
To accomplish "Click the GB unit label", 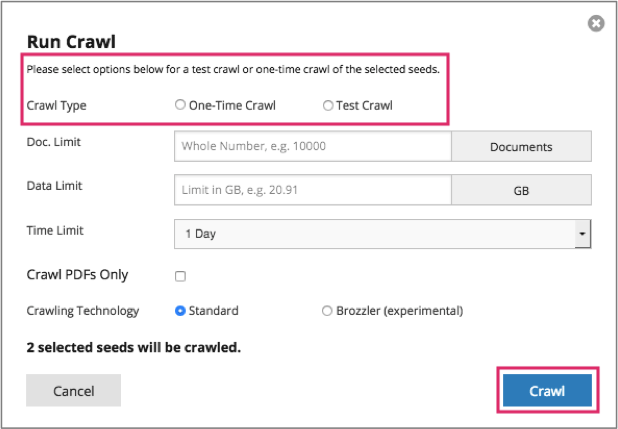I will tap(521, 190).
